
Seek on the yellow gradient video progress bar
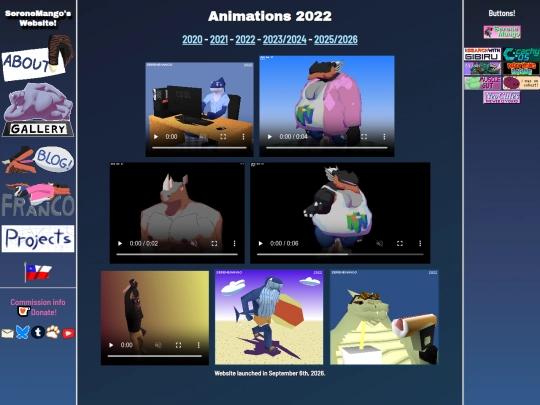(x=155, y=356)
